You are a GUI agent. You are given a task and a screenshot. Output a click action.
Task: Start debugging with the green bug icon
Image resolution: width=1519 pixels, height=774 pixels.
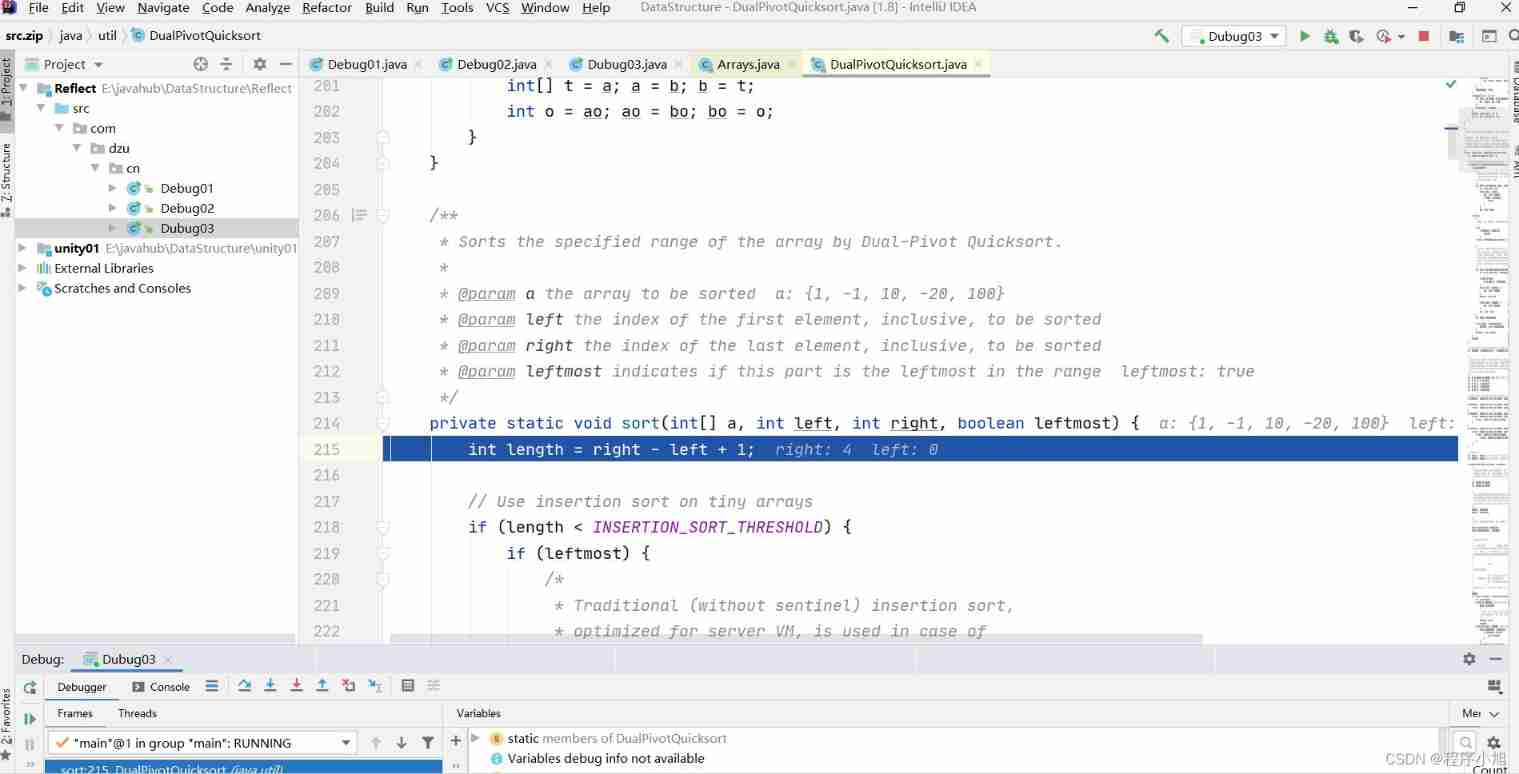tap(1331, 36)
